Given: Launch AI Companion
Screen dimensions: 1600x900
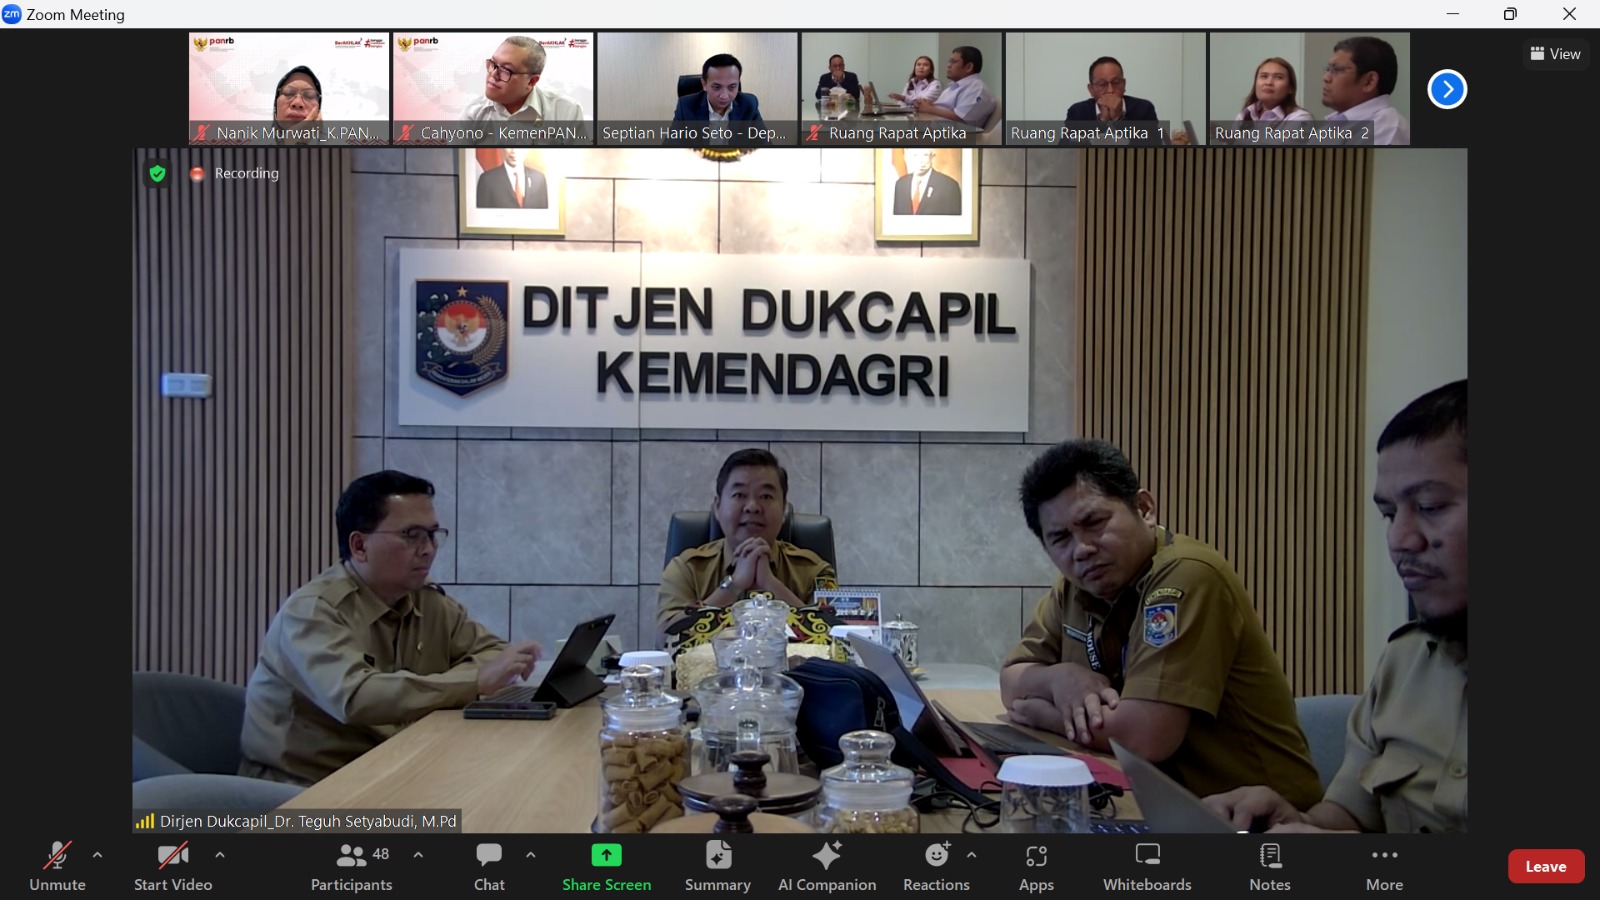Looking at the screenshot, I should [x=827, y=866].
